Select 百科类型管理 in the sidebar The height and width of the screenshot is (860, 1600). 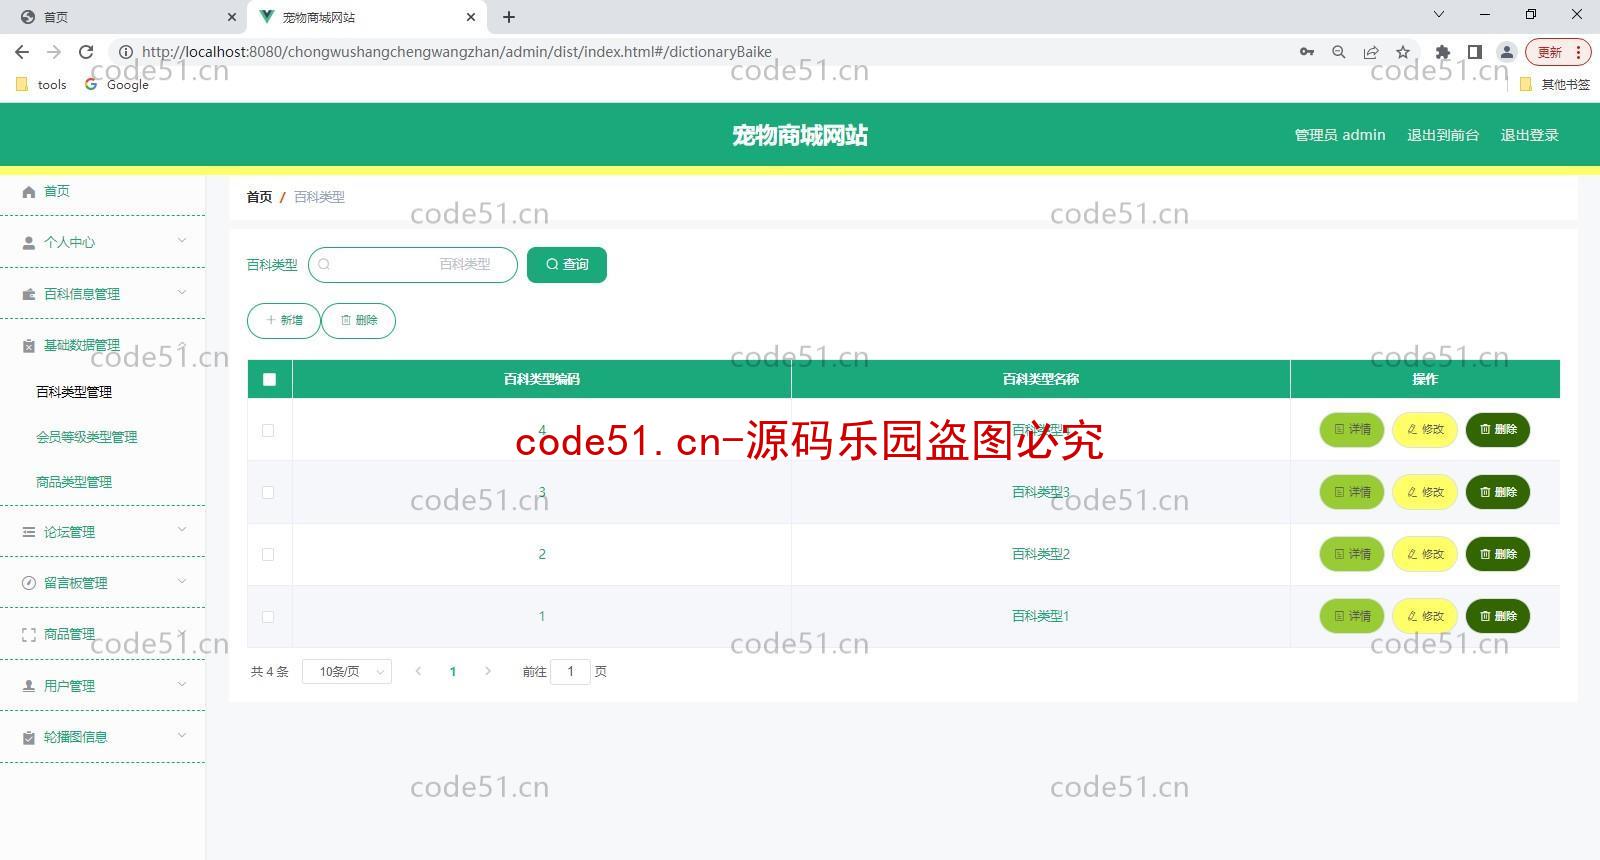[74, 392]
